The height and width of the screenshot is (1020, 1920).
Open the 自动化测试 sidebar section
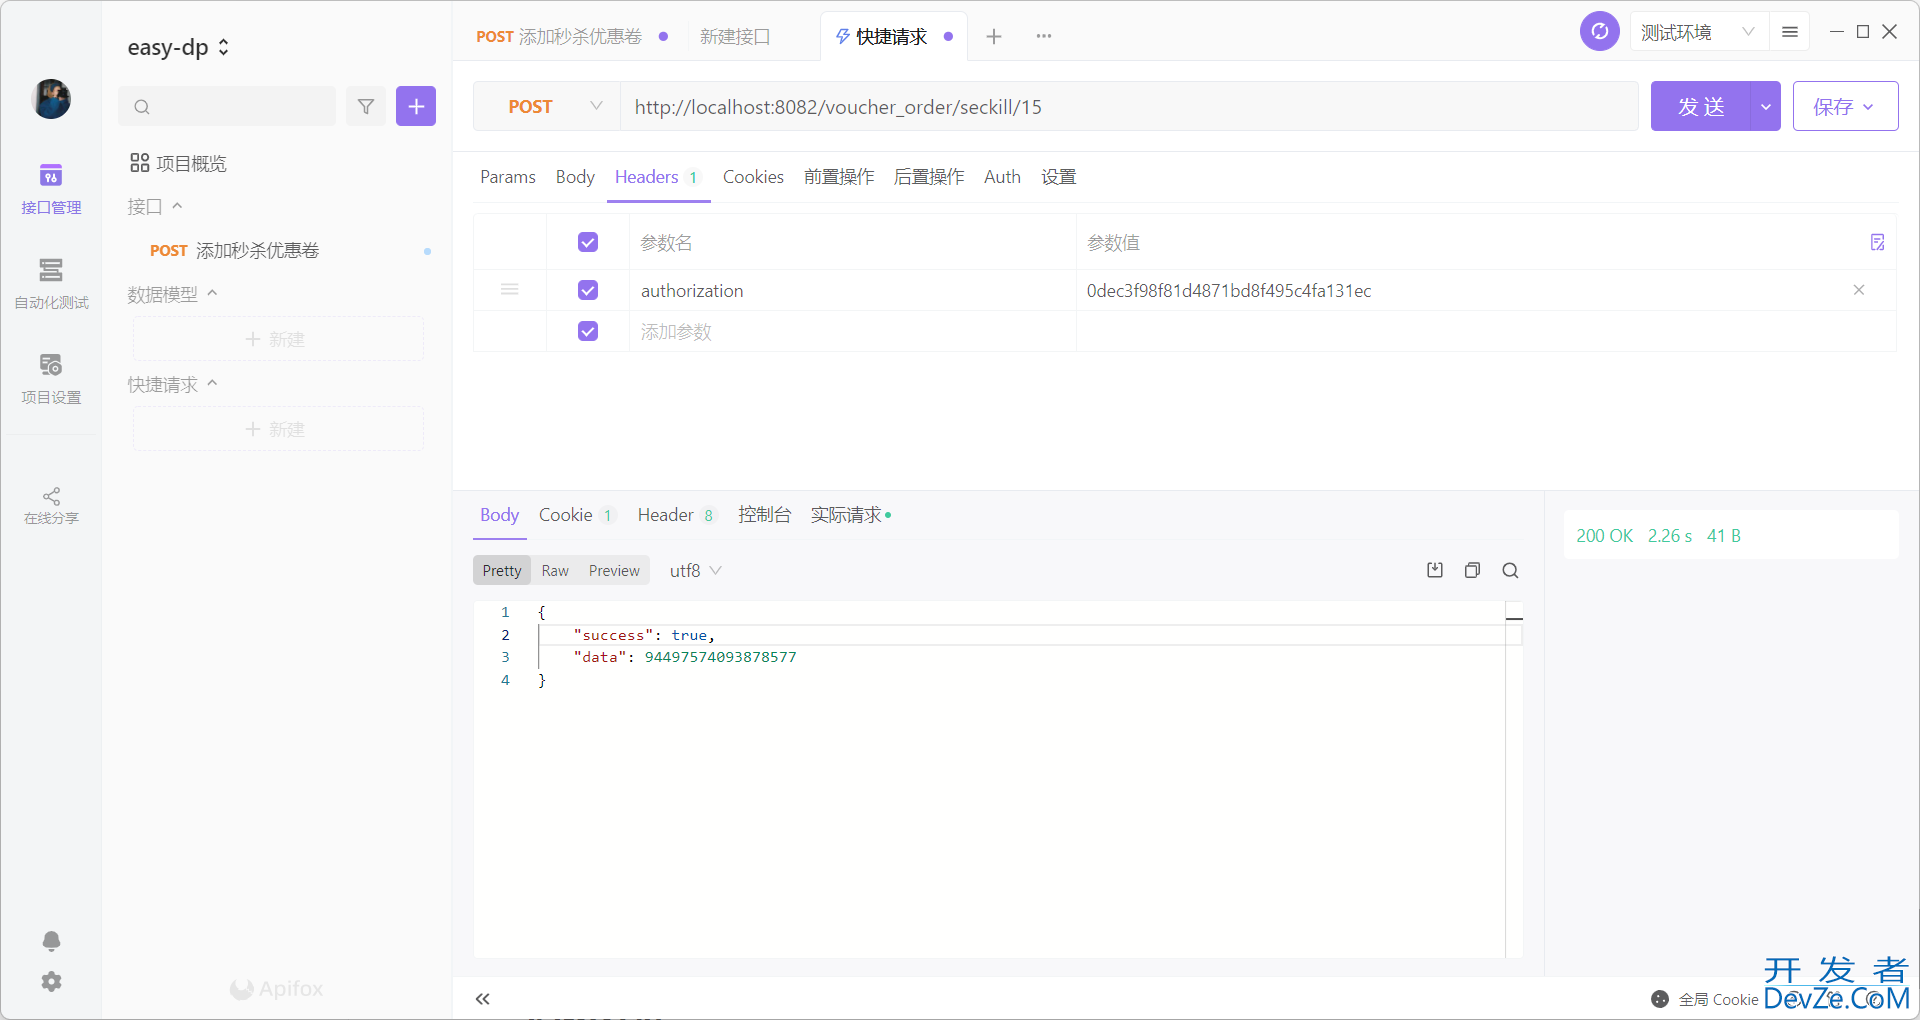(x=51, y=284)
